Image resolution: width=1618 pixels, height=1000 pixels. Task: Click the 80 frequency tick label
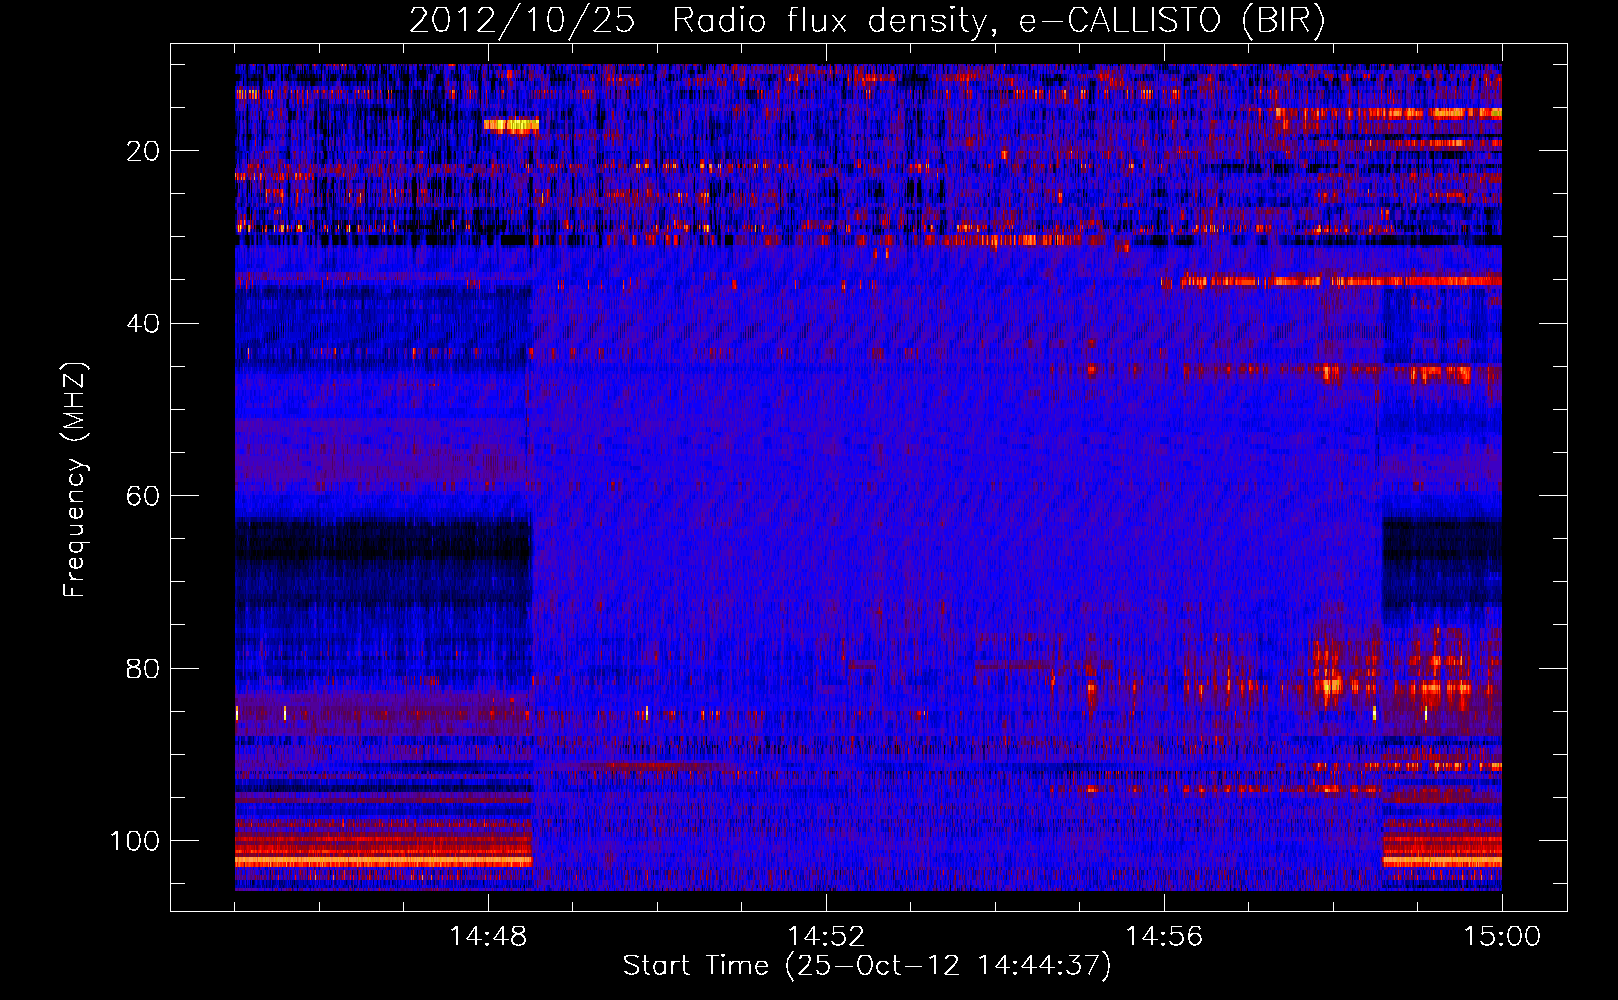click(x=143, y=668)
